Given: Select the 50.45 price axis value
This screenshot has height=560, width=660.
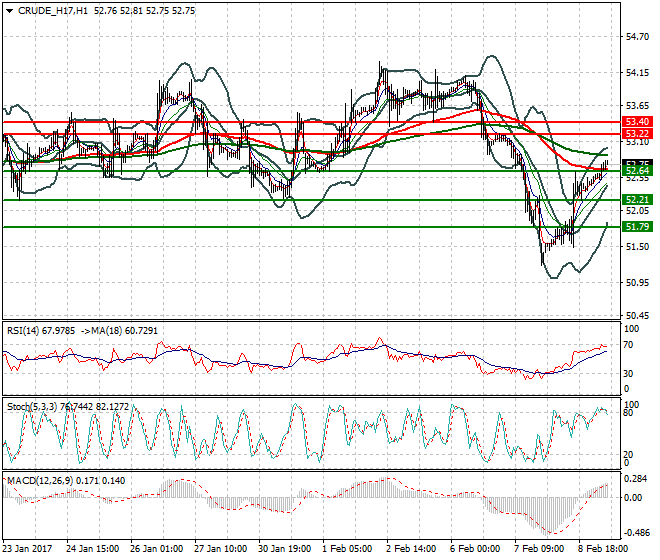Looking at the screenshot, I should click(x=637, y=315).
